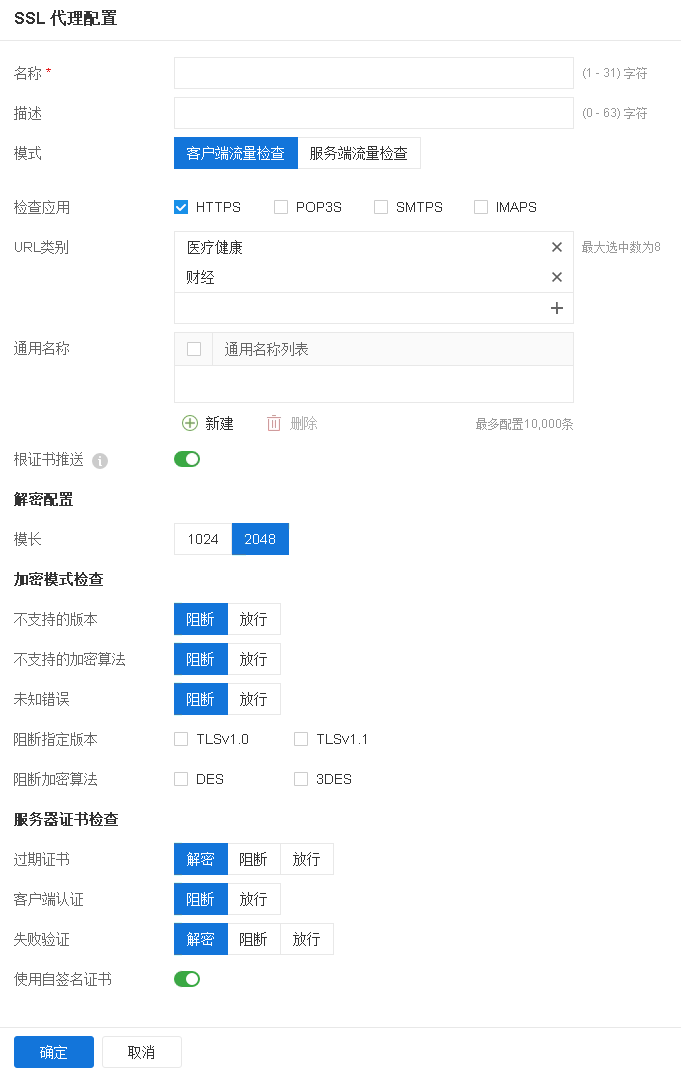Click the 删除 trash icon
The height and width of the screenshot is (1075, 681).
click(x=274, y=423)
